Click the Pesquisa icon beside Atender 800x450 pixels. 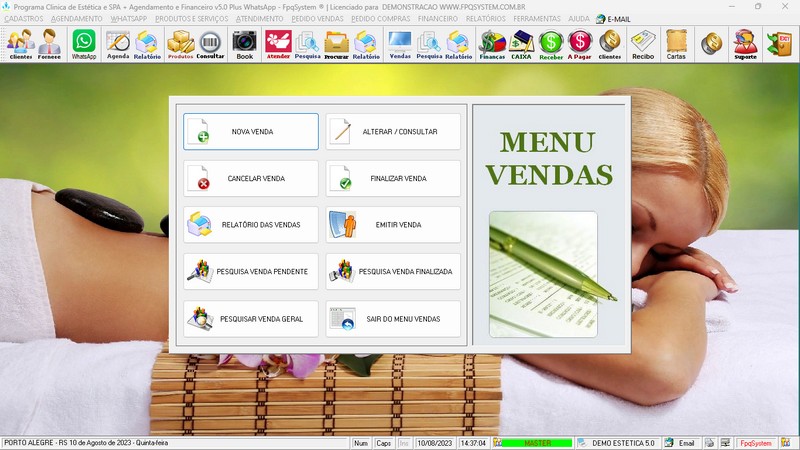[x=307, y=44]
